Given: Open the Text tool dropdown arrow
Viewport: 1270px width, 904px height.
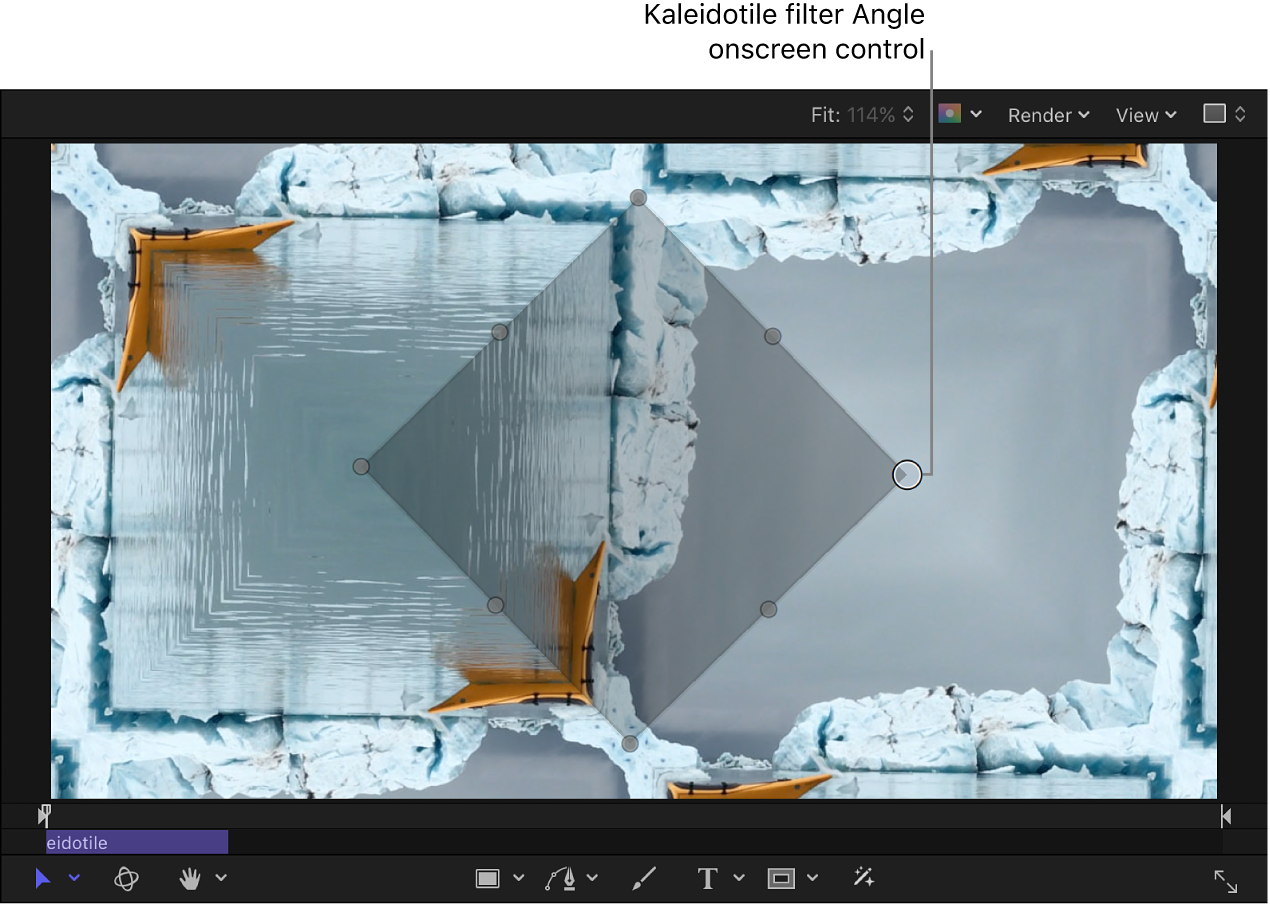Looking at the screenshot, I should point(738,878).
